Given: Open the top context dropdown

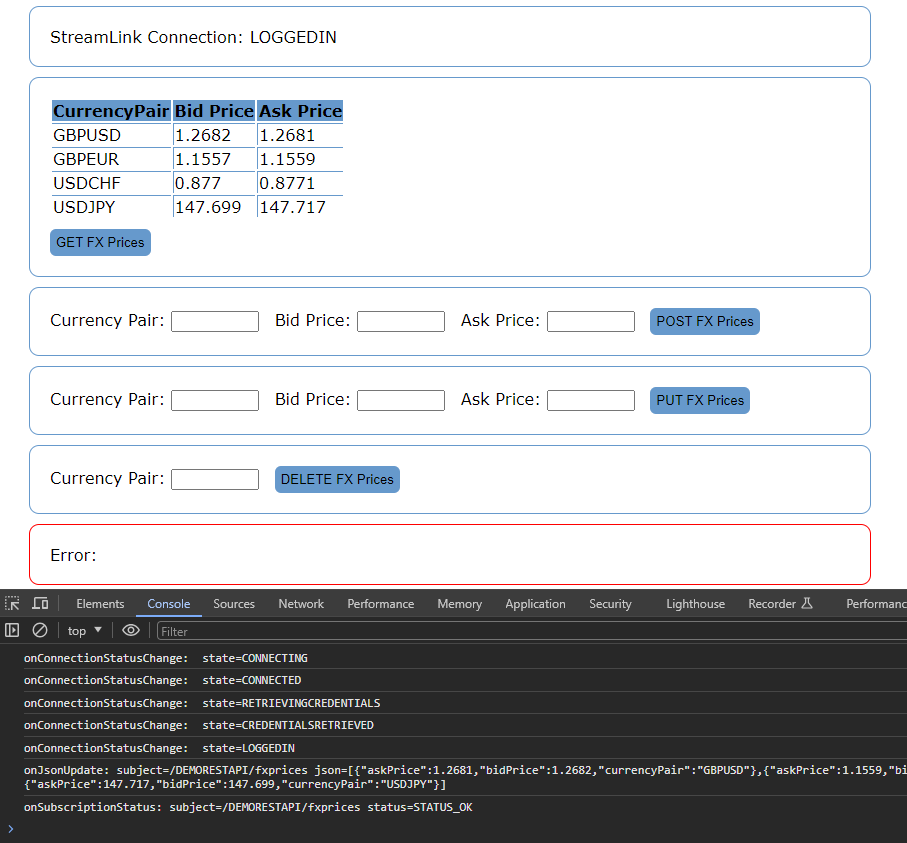Looking at the screenshot, I should click(84, 631).
